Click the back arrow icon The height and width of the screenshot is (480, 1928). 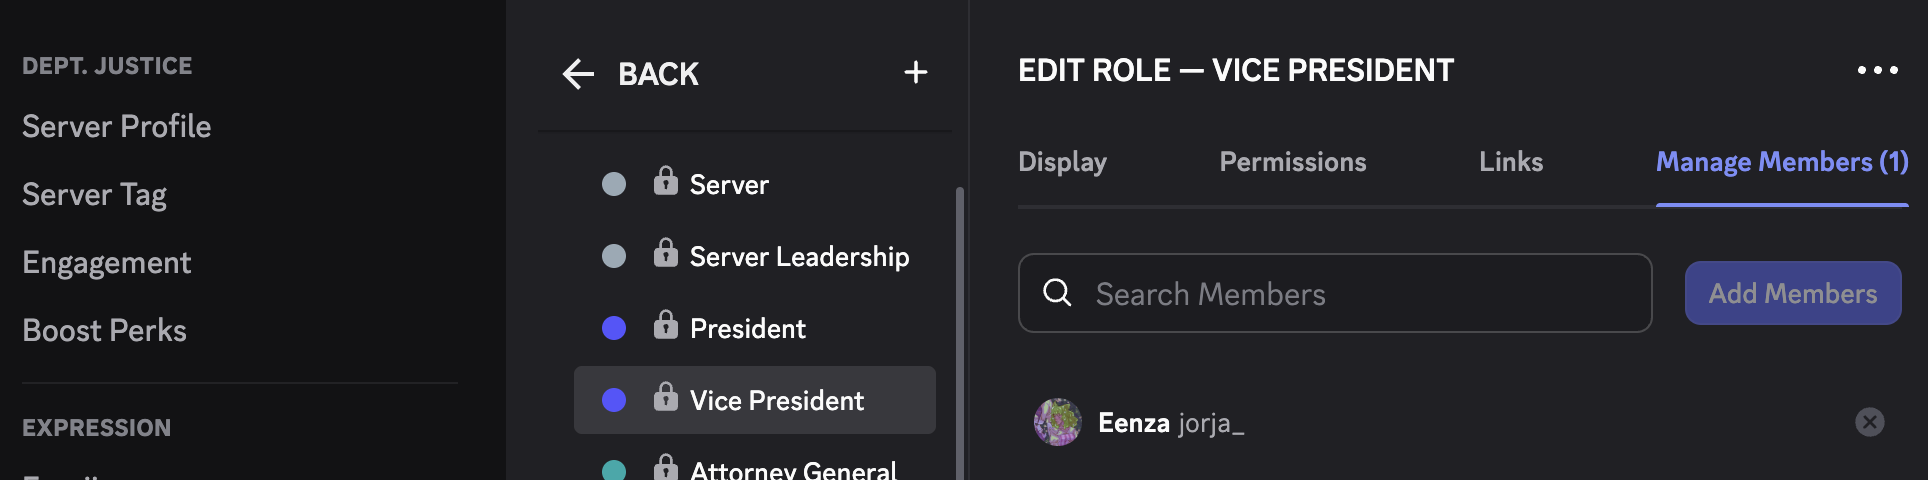578,74
